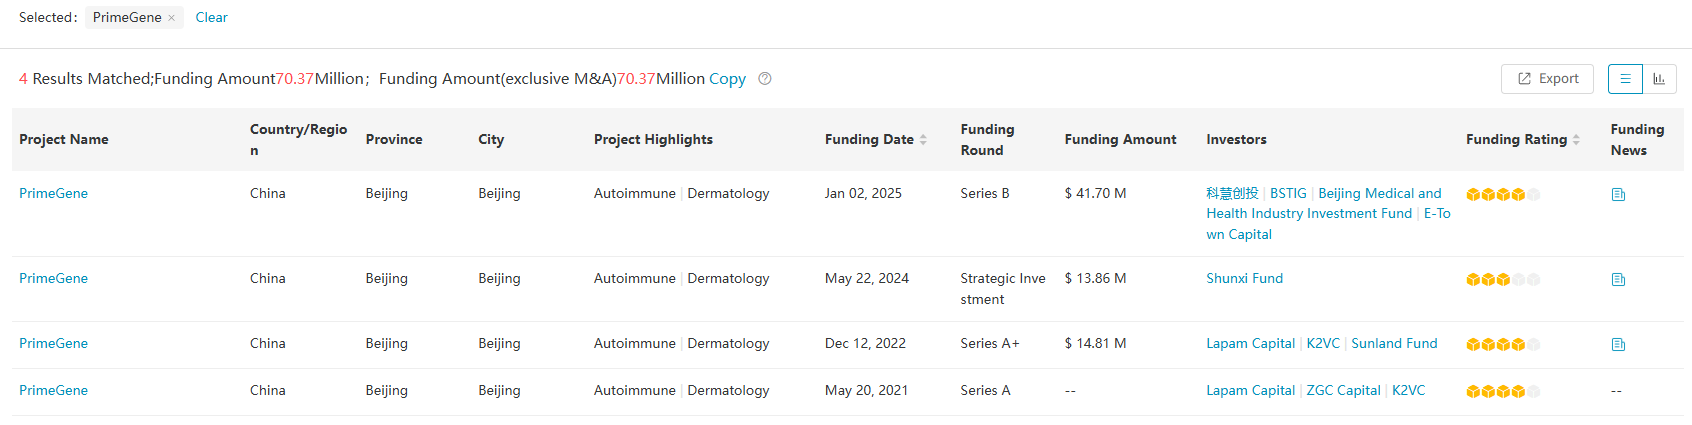Open BSTIG investor link
Screen dimensions: 1692x425
(1288, 194)
